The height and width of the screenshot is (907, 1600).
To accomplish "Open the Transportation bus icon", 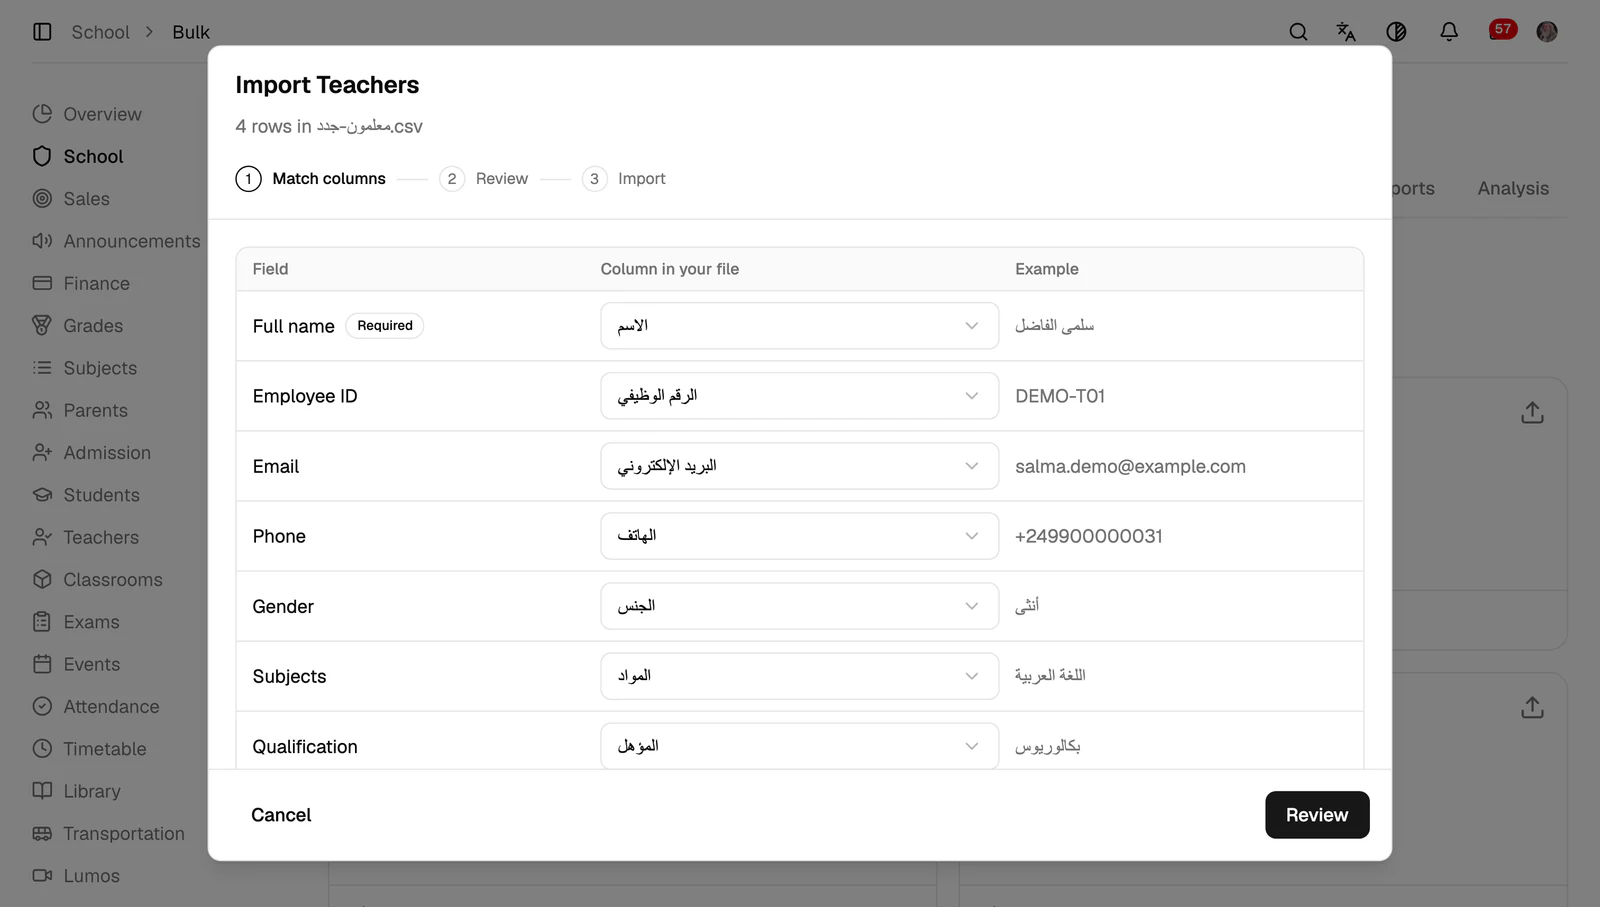I will pos(42,834).
